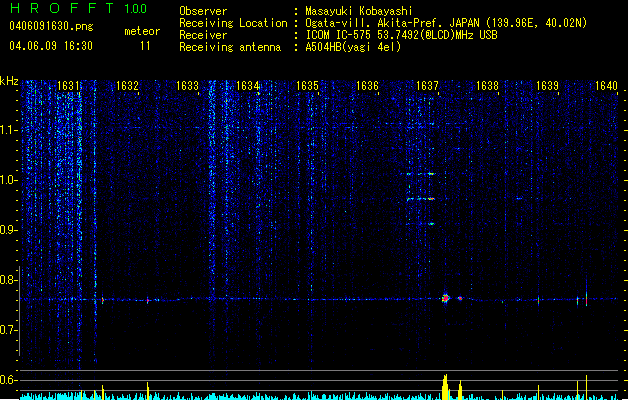This screenshot has height=400, width=629.
Task: Select the file name 0406091630.png
Action: pyautogui.click(x=51, y=26)
